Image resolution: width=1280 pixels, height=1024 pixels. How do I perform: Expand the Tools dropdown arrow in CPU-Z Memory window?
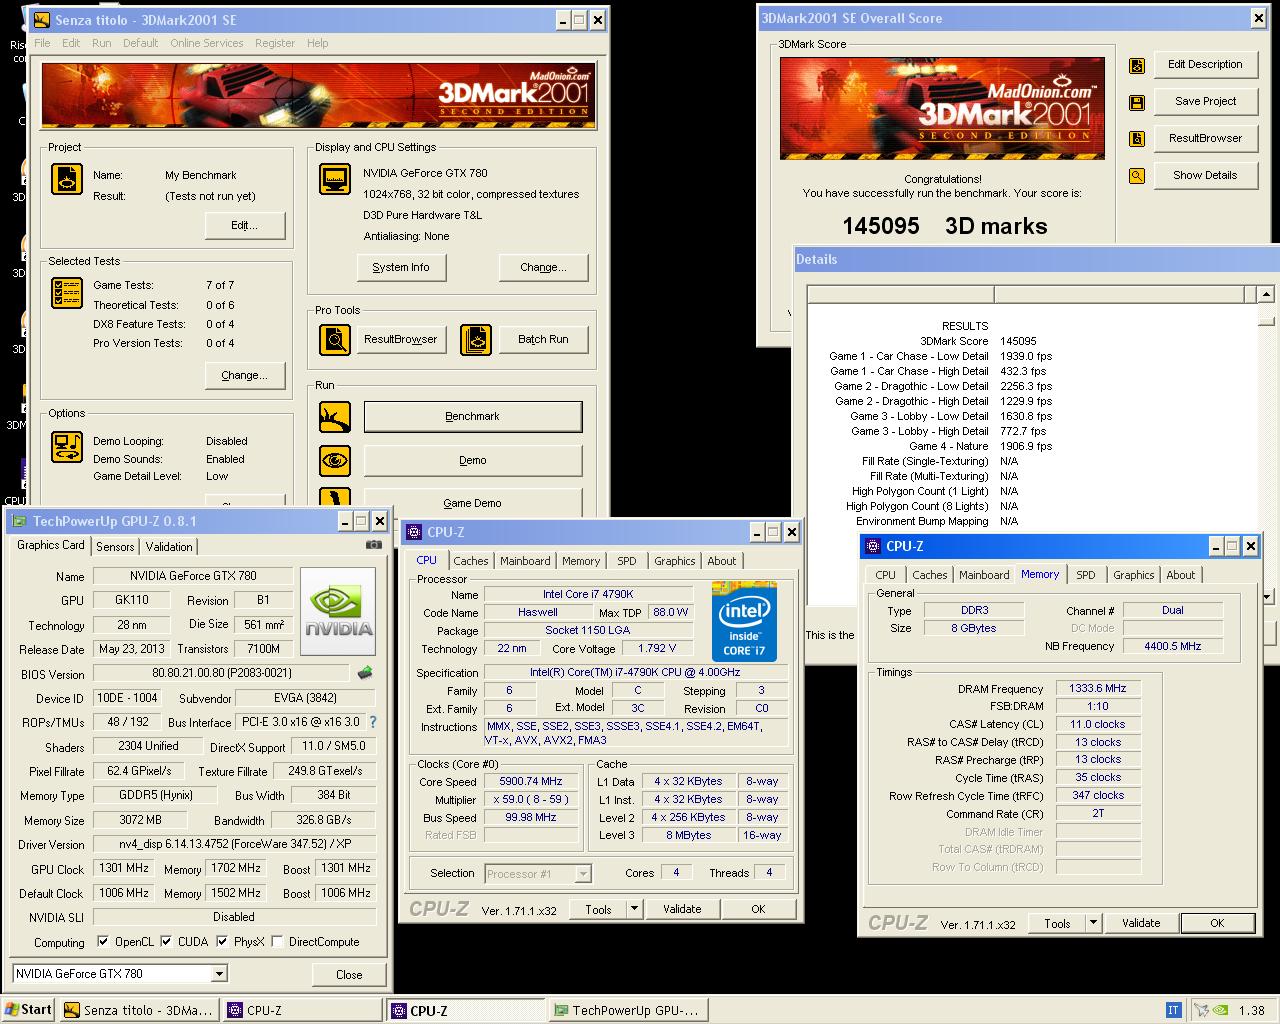coord(1093,923)
